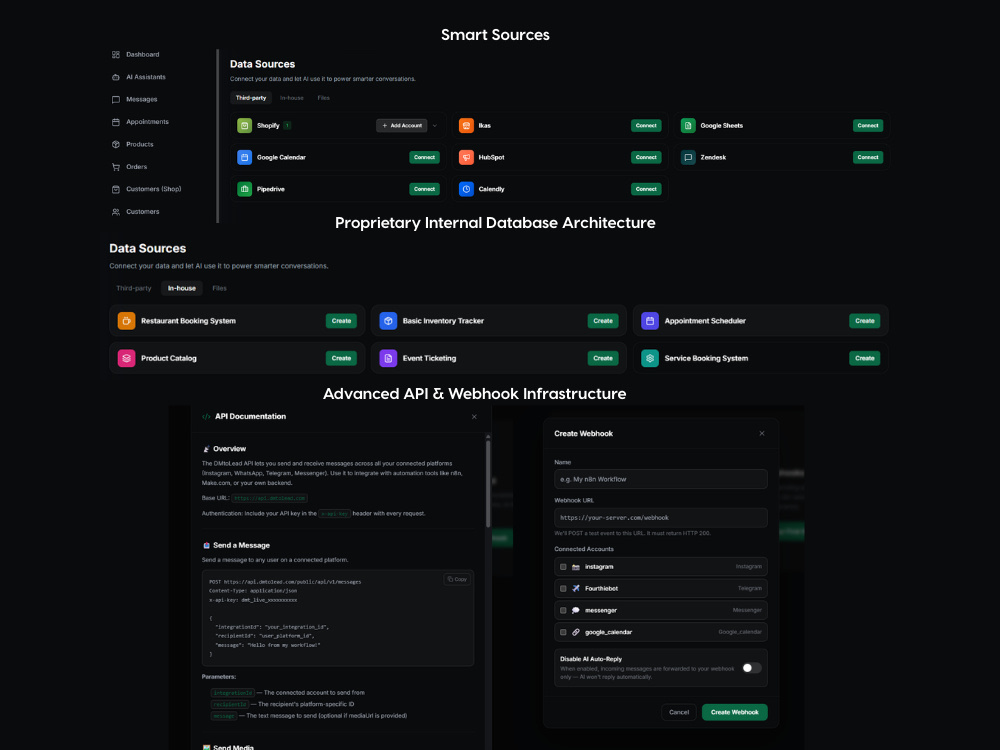Connect HubSpot
1000x750 pixels.
tap(646, 158)
